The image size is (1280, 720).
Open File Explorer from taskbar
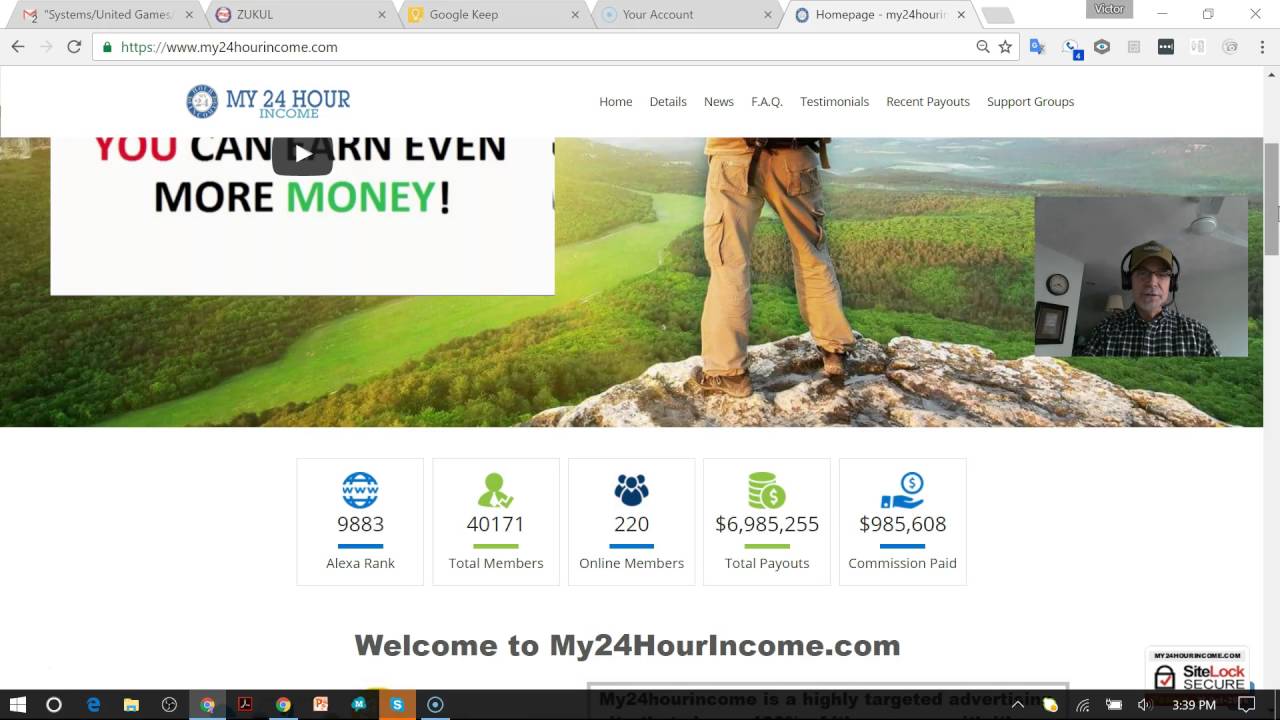[x=131, y=705]
